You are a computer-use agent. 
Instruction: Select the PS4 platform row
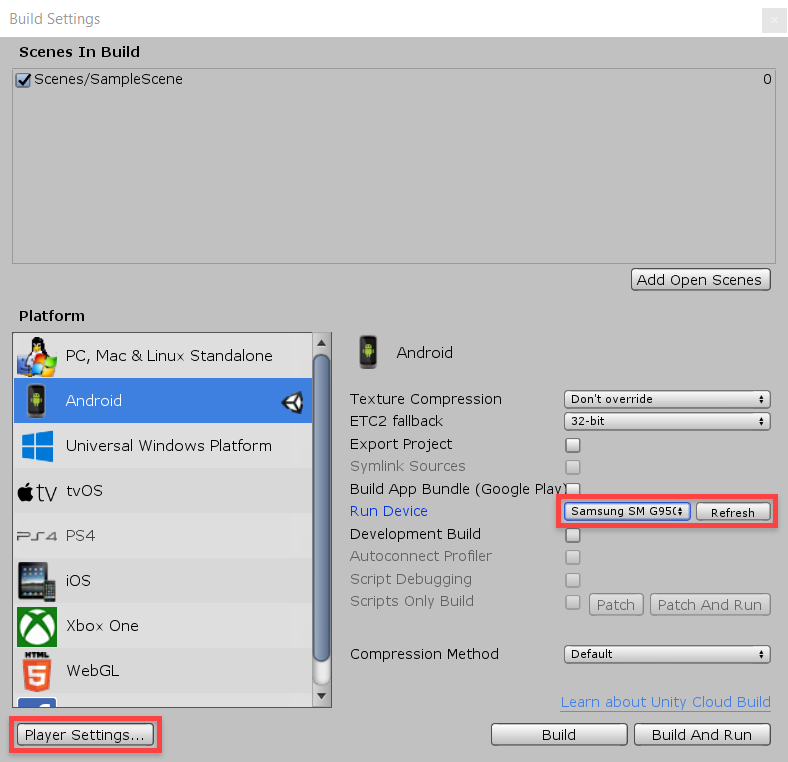coord(163,536)
